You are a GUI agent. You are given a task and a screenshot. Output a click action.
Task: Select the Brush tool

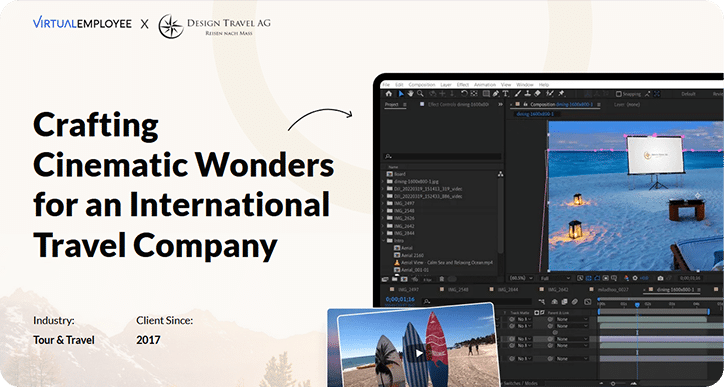tap(518, 93)
